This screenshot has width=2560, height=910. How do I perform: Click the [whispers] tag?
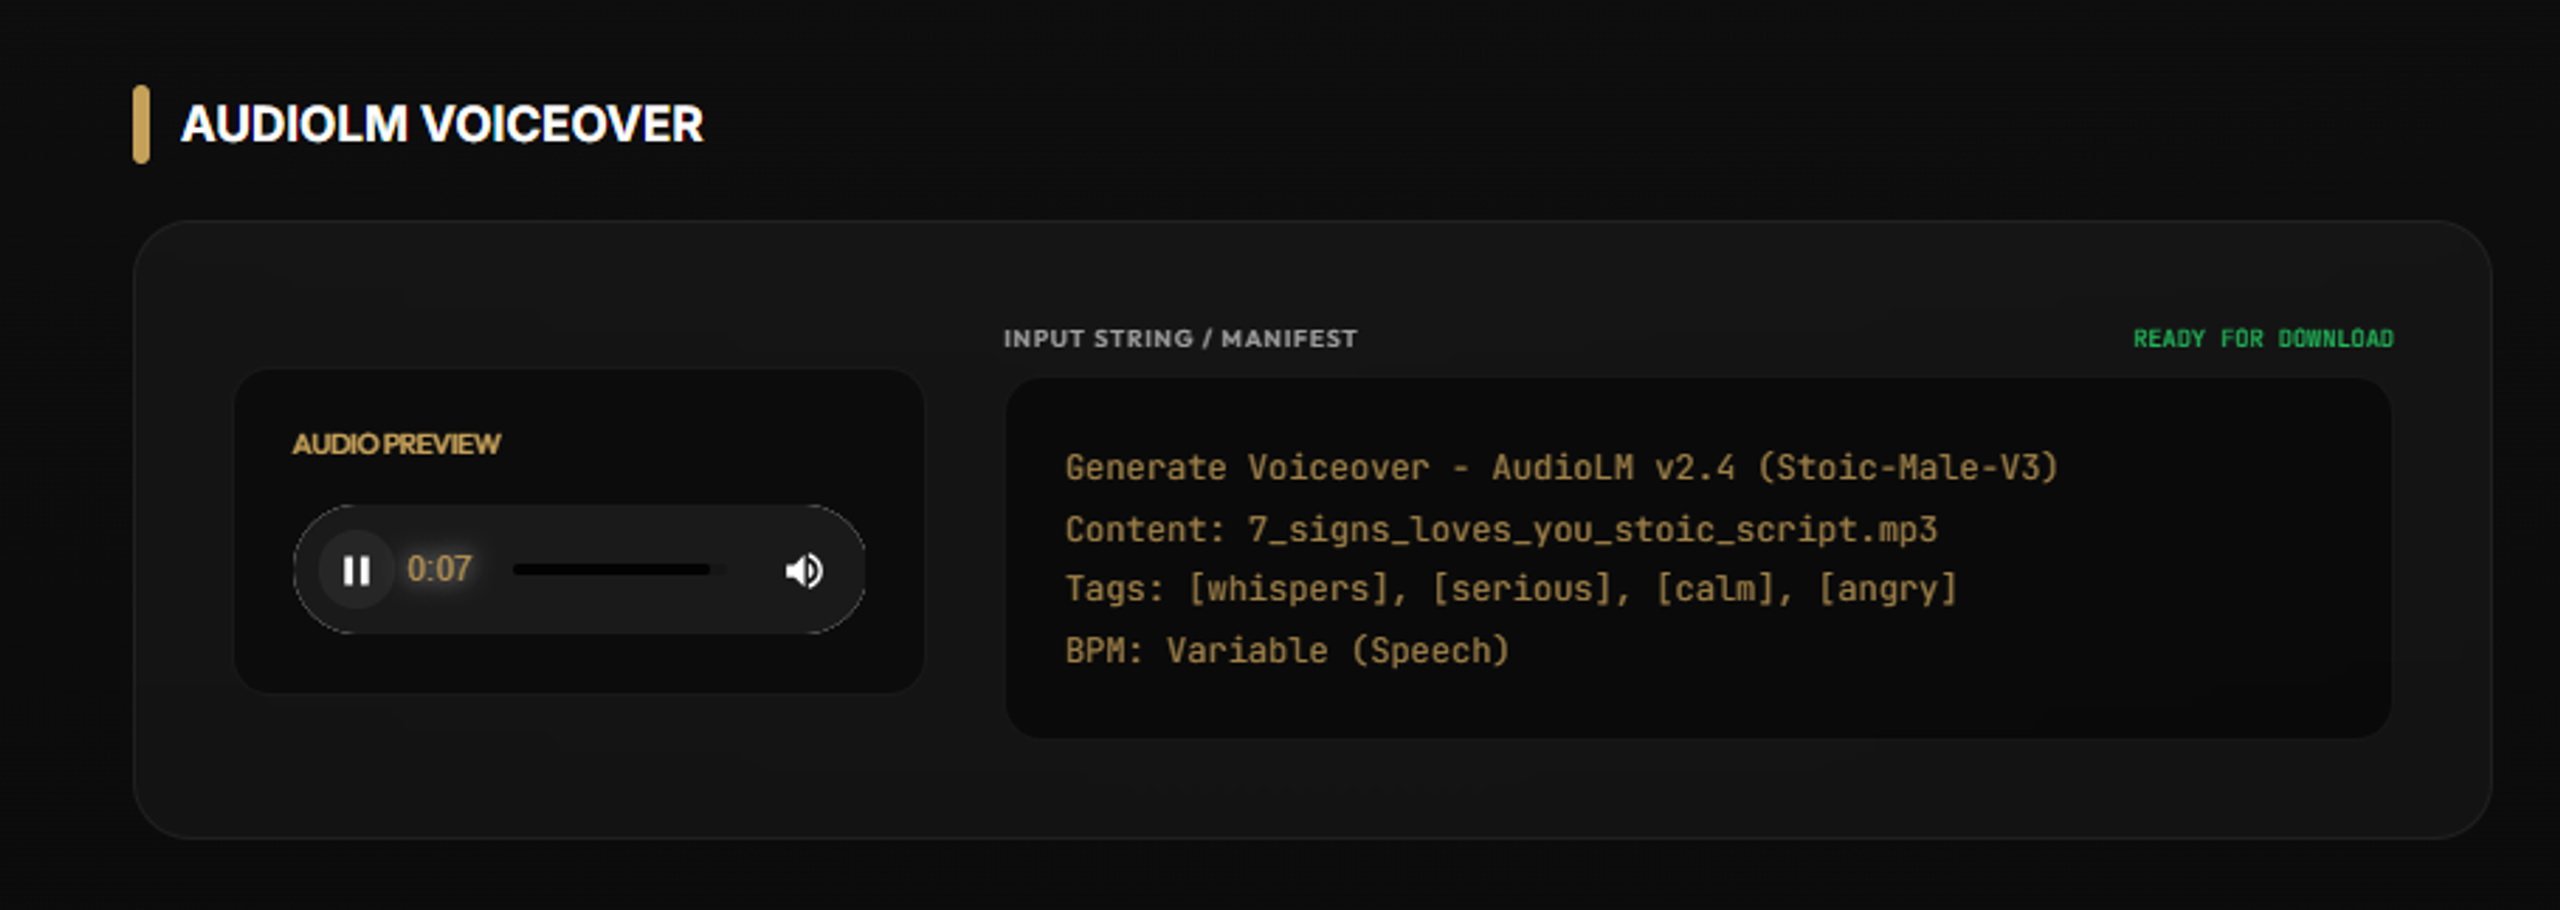(1288, 589)
